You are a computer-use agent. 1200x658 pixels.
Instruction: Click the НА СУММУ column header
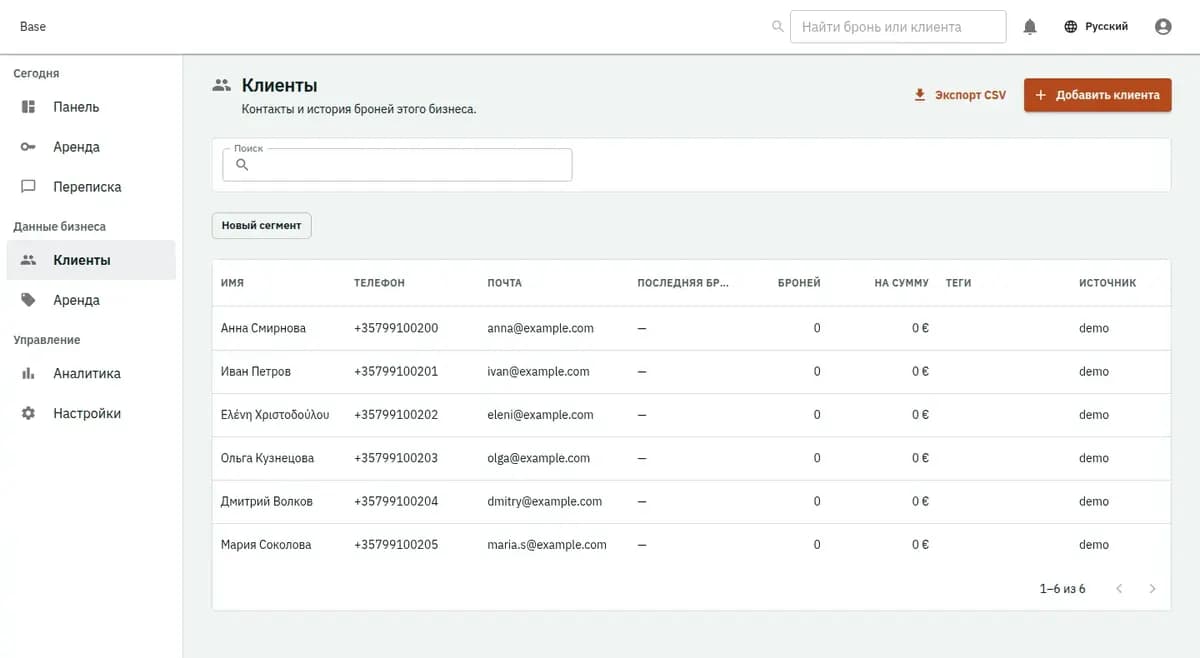pyautogui.click(x=901, y=283)
